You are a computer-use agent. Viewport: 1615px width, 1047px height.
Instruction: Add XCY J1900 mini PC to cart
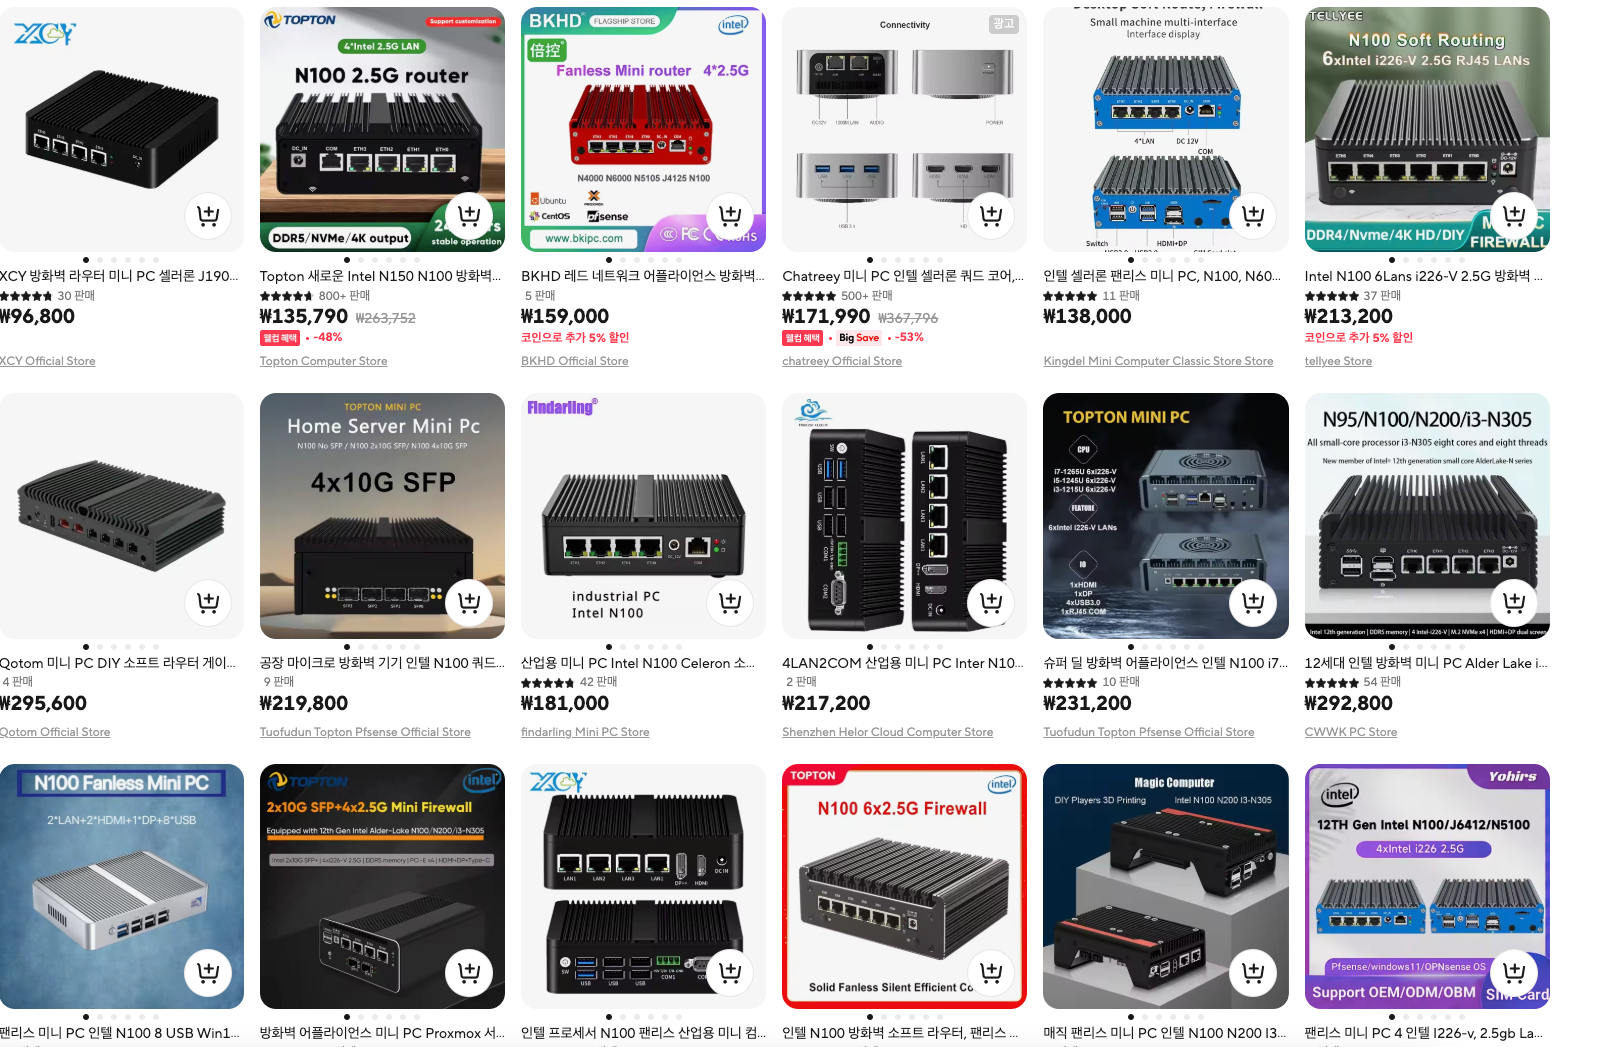208,215
